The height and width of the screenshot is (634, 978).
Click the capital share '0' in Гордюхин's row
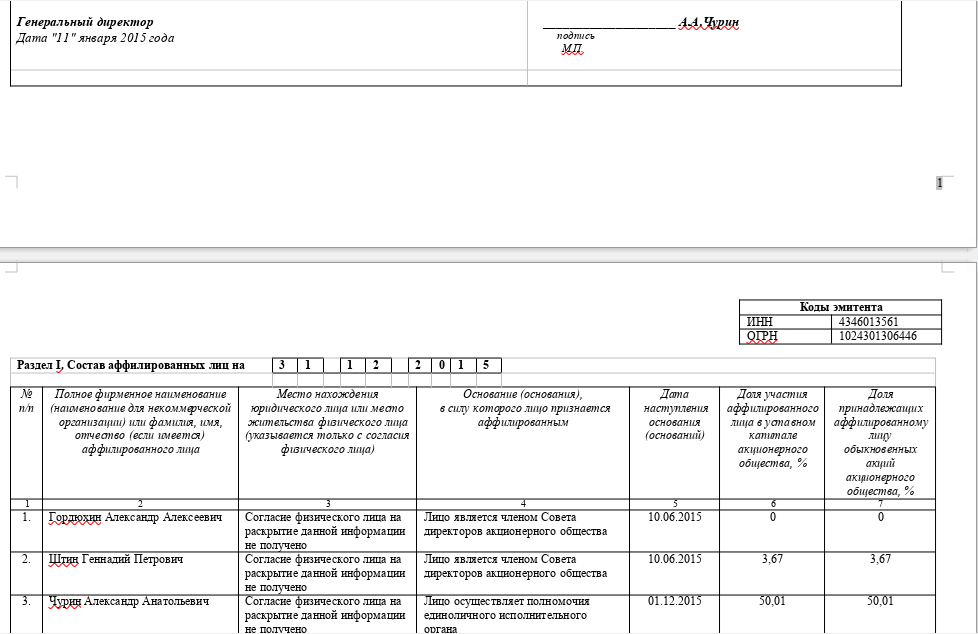click(x=773, y=517)
